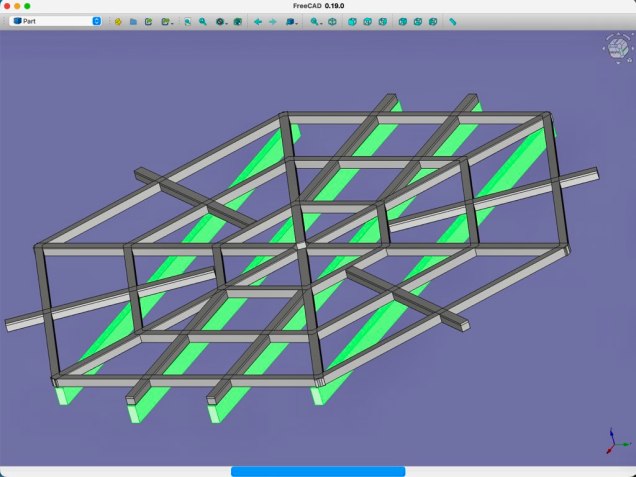Open the Part workbench selector dropdown

point(56,21)
